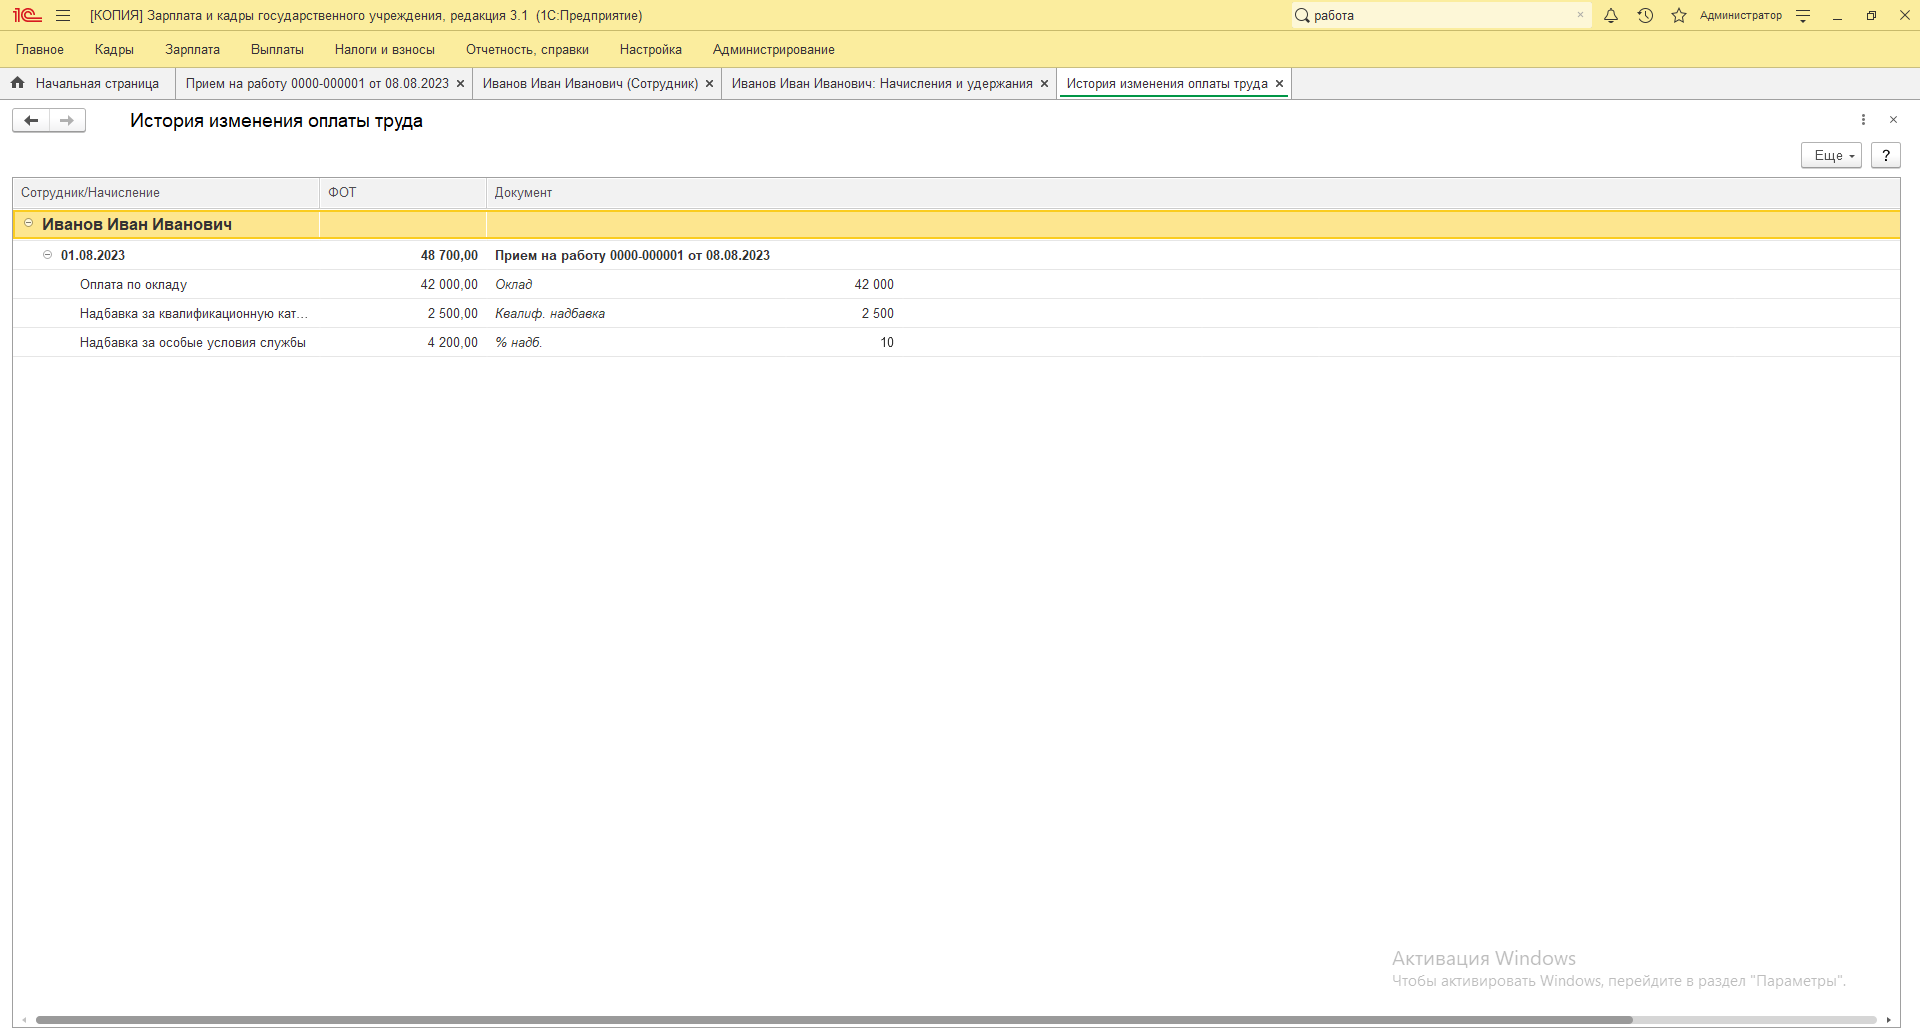Open the Администрирование menu
Viewport: 1920px width, 1034px height.
point(774,50)
